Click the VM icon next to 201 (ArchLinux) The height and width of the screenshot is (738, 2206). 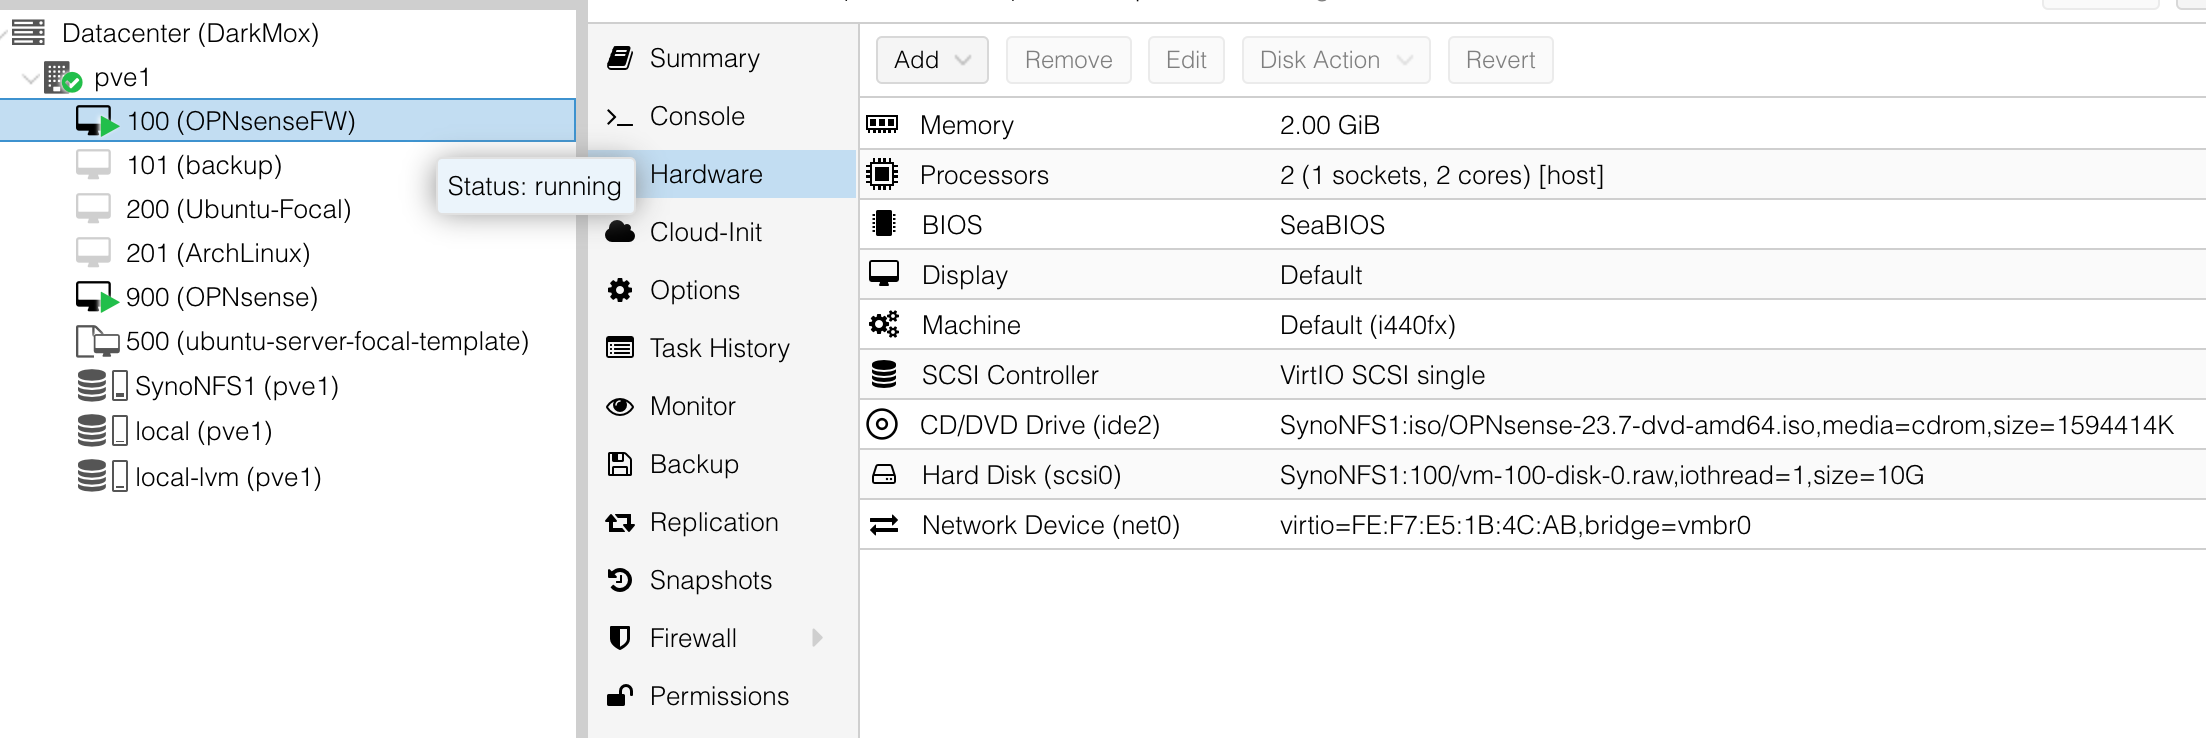click(x=94, y=253)
